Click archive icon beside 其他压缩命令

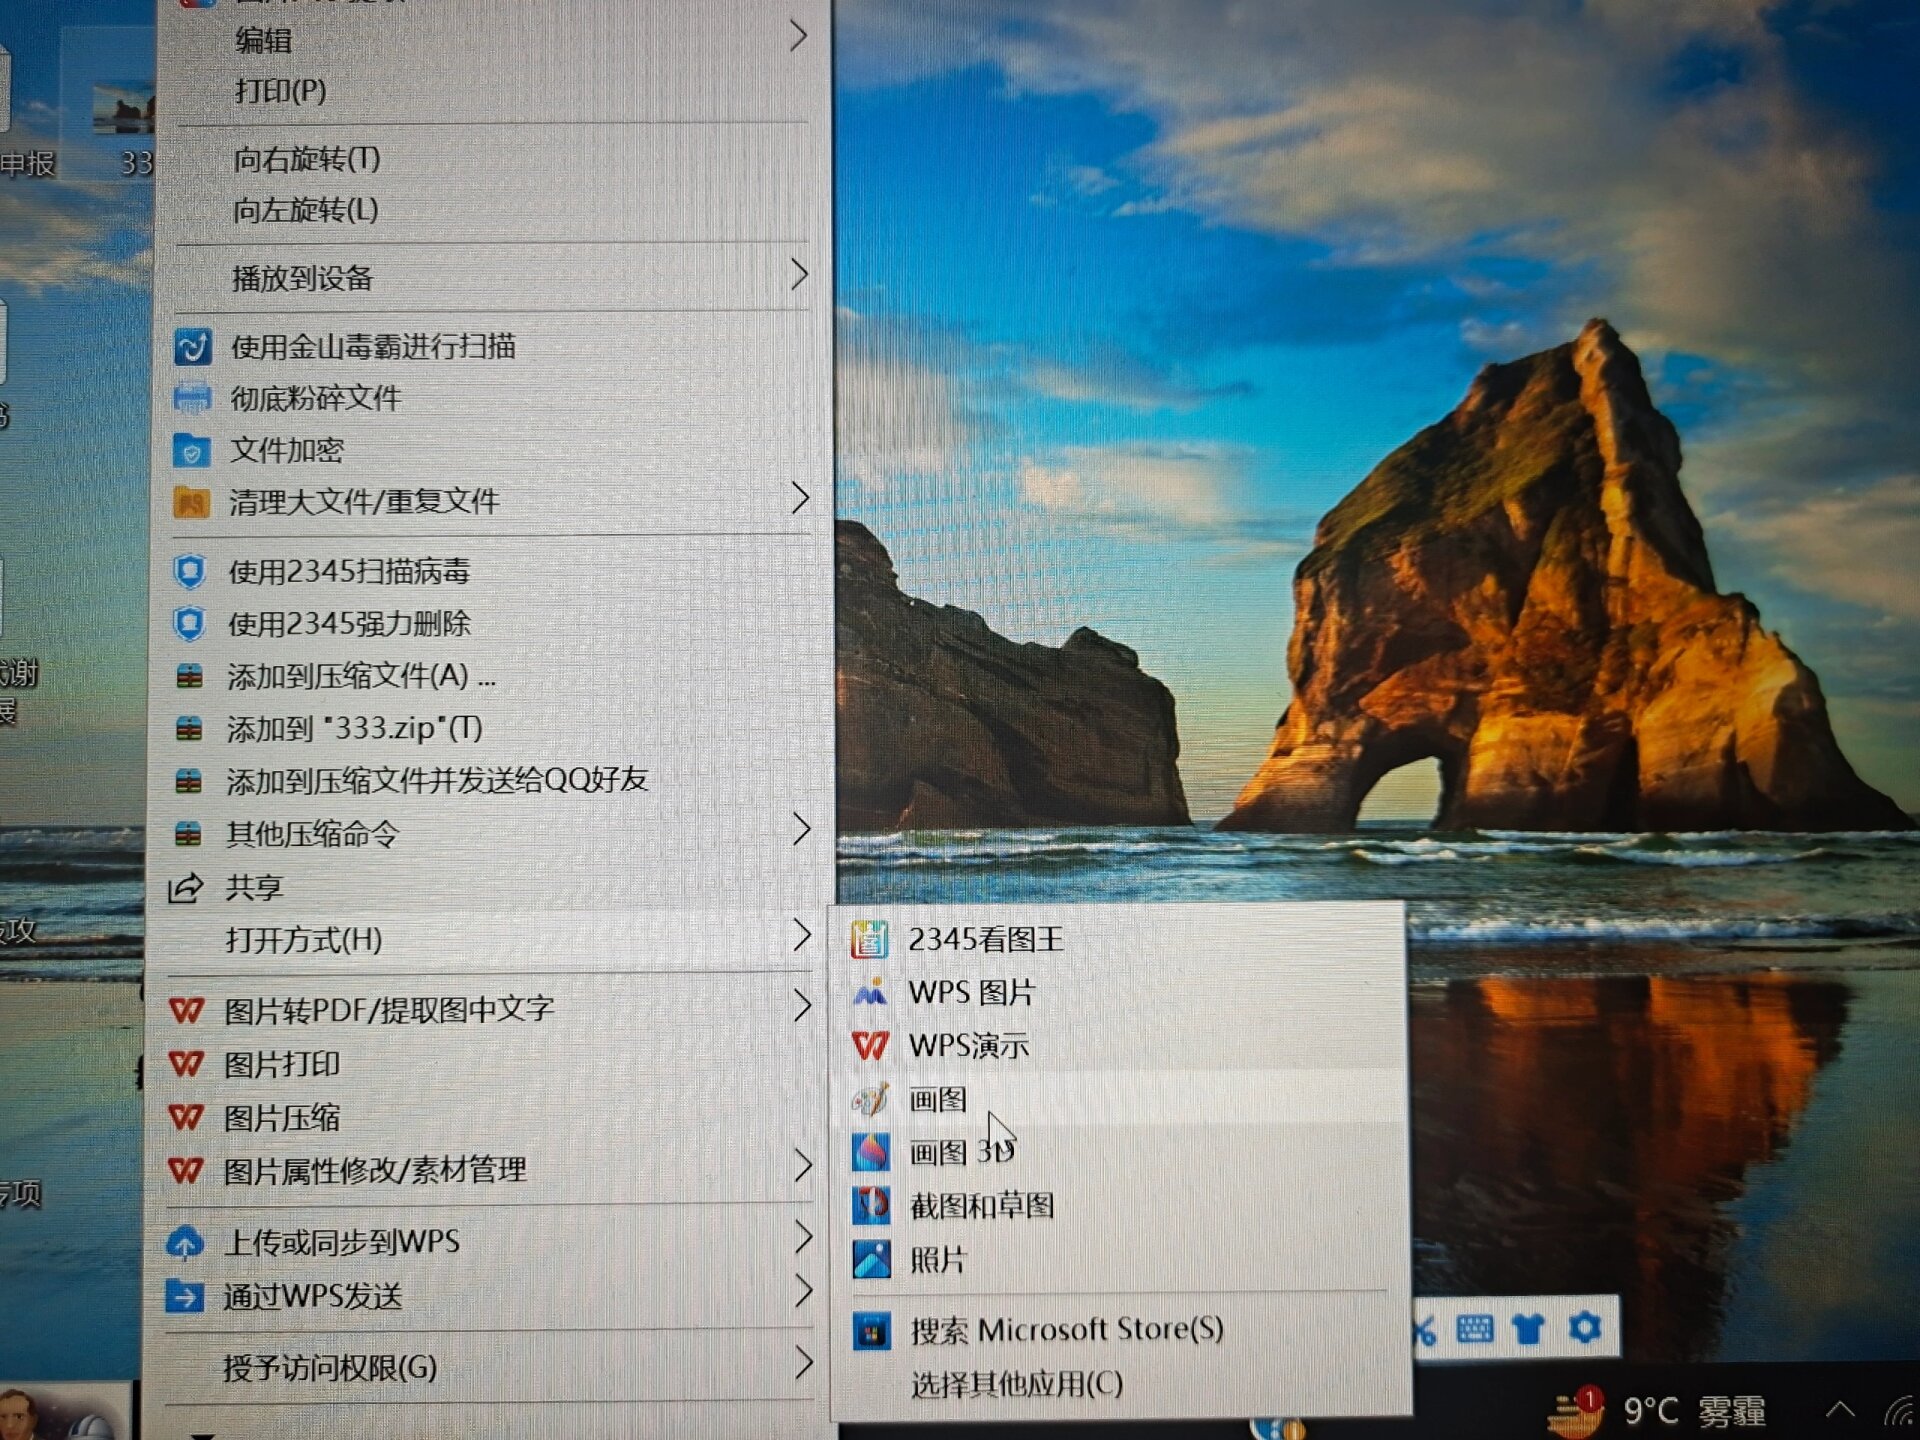[188, 833]
